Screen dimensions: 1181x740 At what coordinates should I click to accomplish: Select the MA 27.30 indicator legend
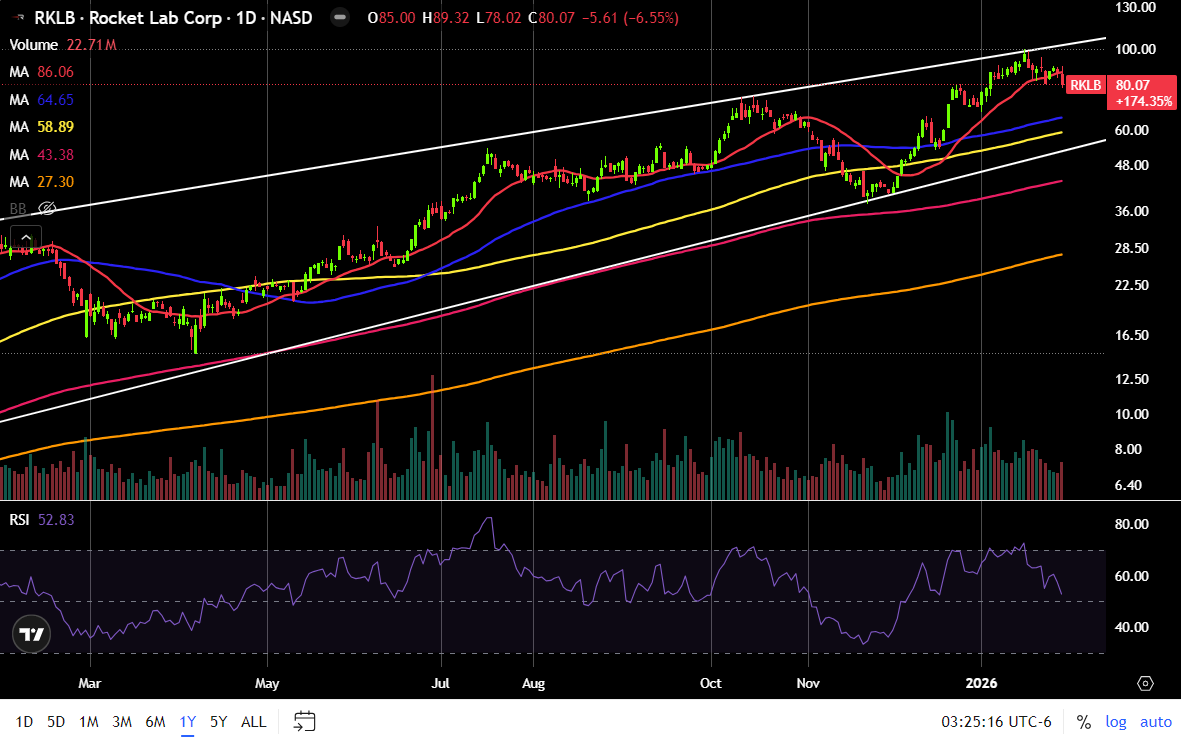pyautogui.click(x=41, y=182)
